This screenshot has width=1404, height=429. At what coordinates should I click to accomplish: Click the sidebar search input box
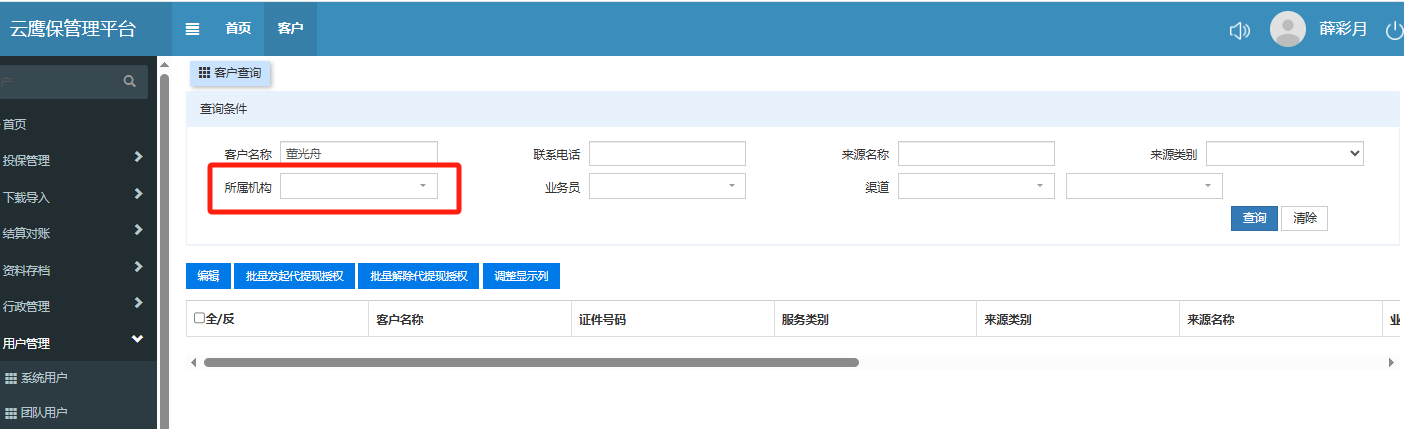point(60,81)
